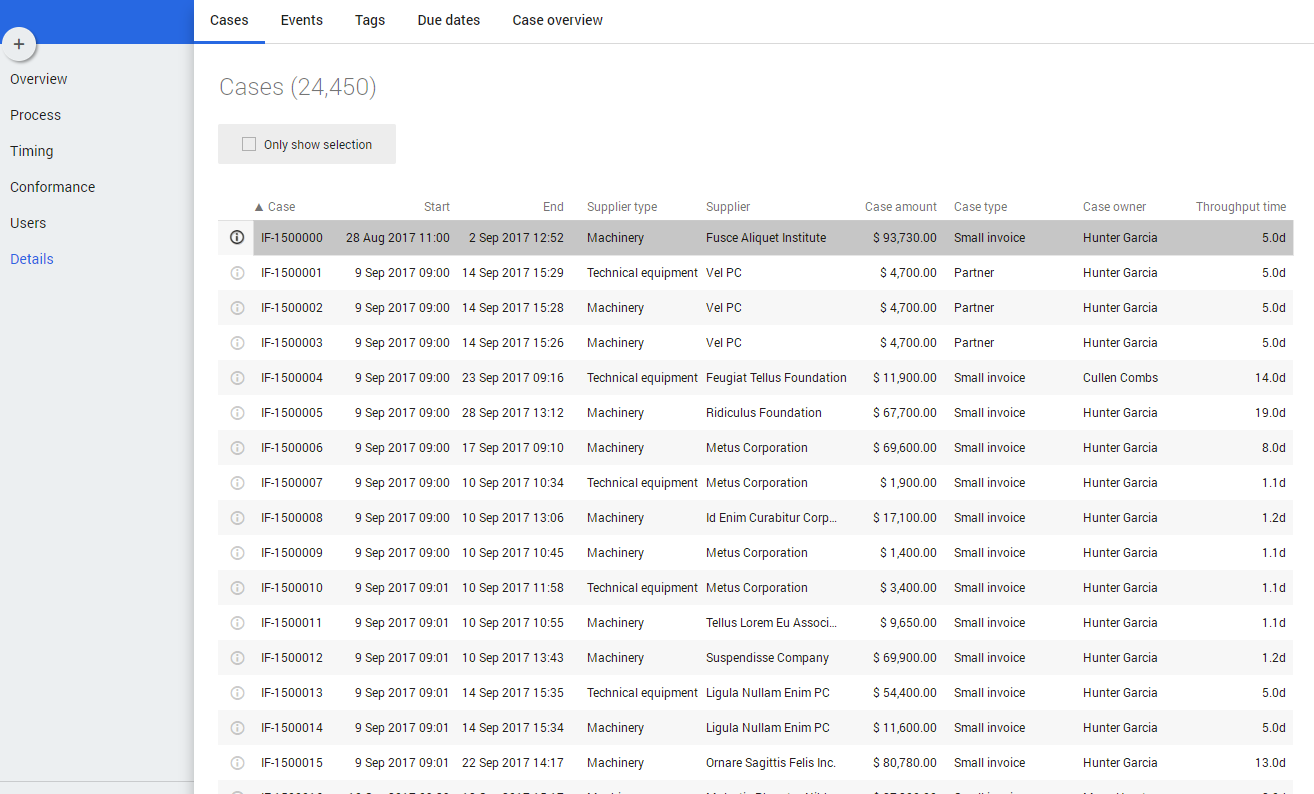Select the Case overview tab
The height and width of the screenshot is (794, 1314).
pos(557,20)
